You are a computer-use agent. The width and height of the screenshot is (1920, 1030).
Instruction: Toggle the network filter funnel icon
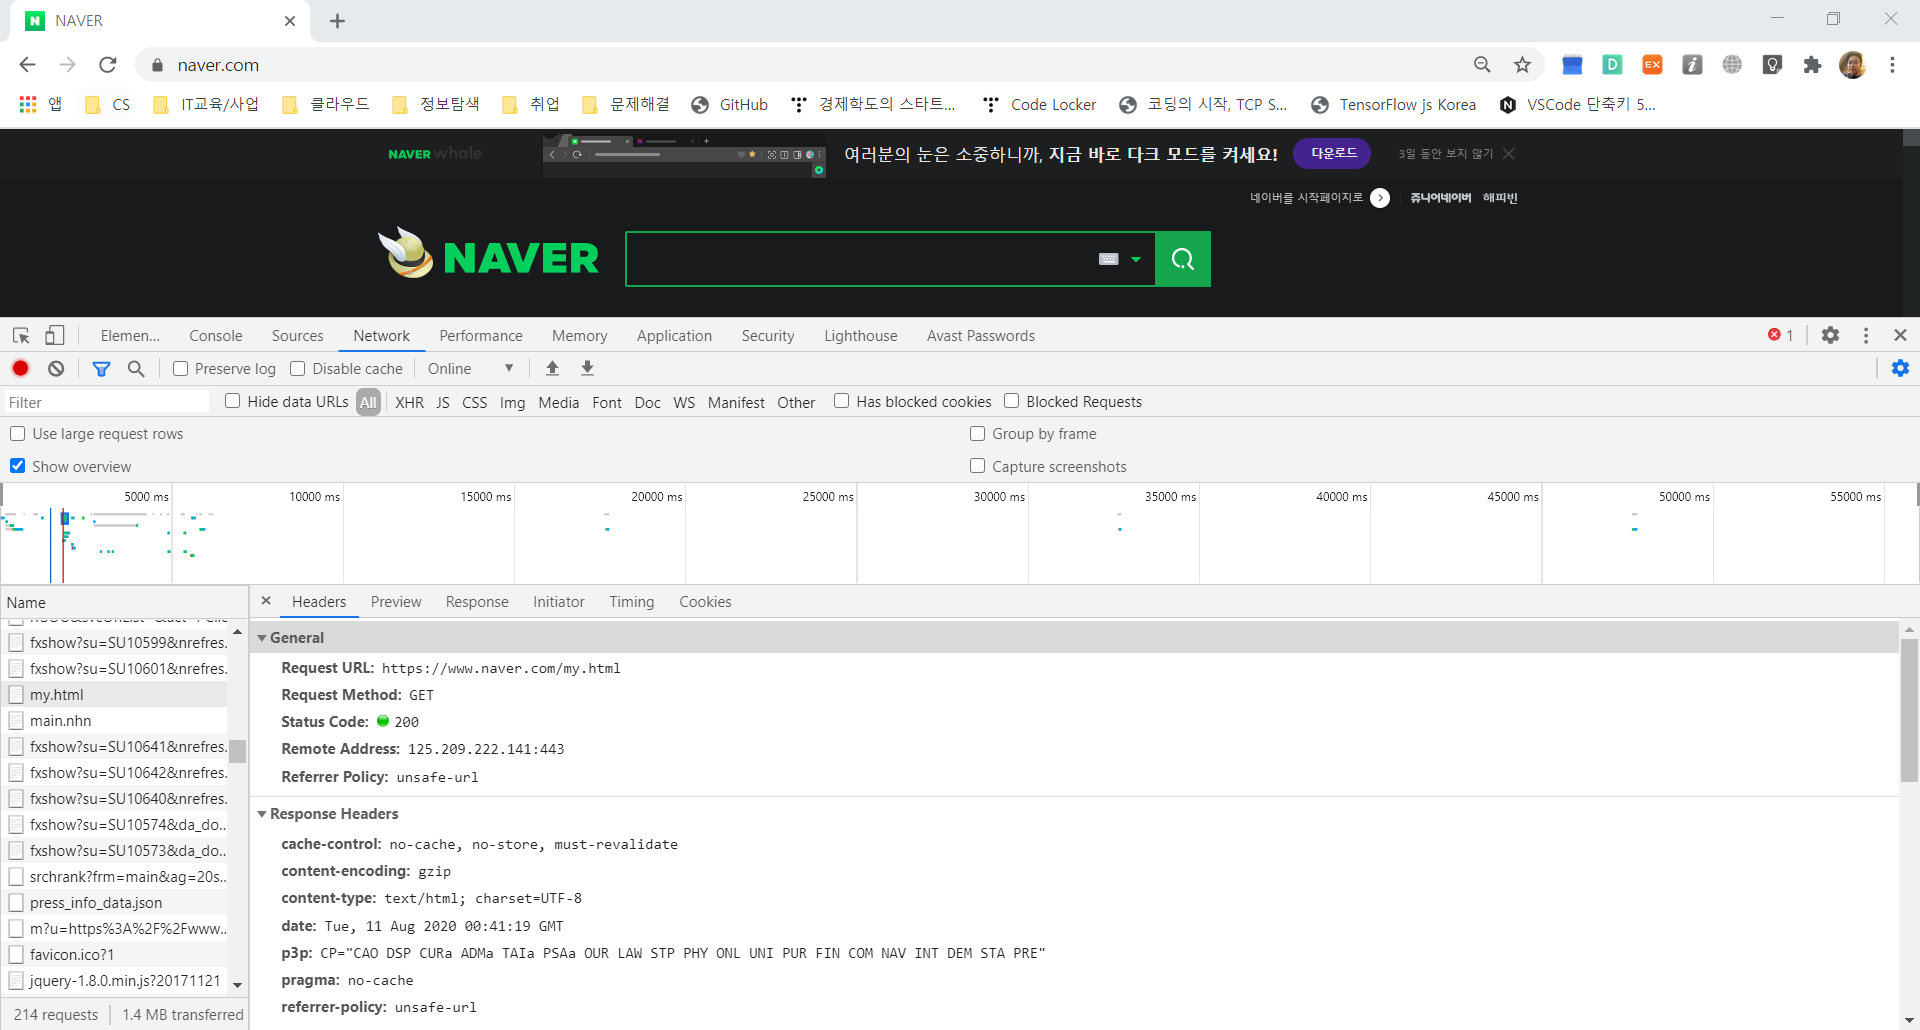101,369
